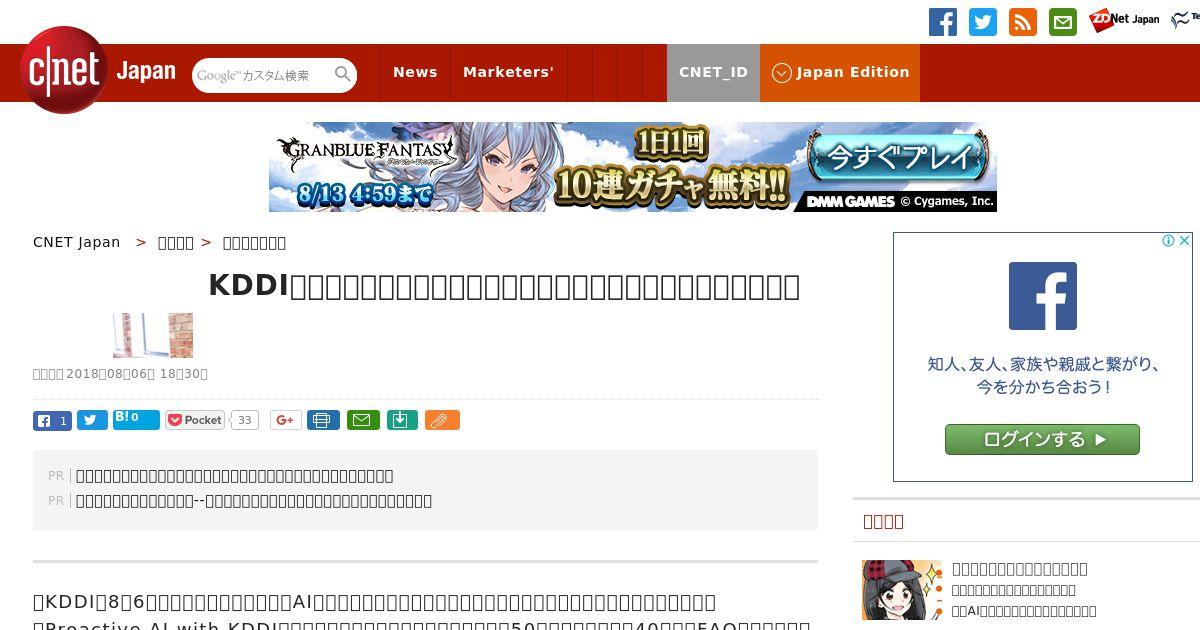Open the News menu
This screenshot has width=1200, height=630.
[x=415, y=72]
